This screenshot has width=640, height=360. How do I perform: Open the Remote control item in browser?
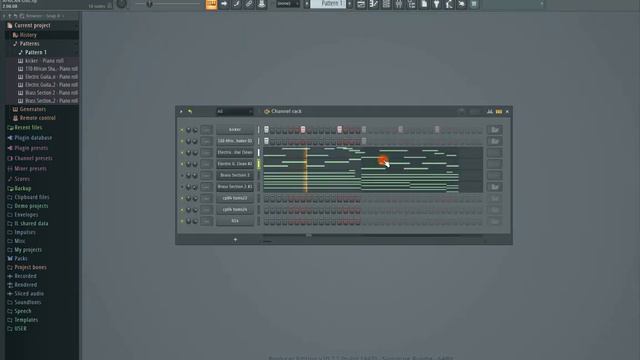coord(38,118)
